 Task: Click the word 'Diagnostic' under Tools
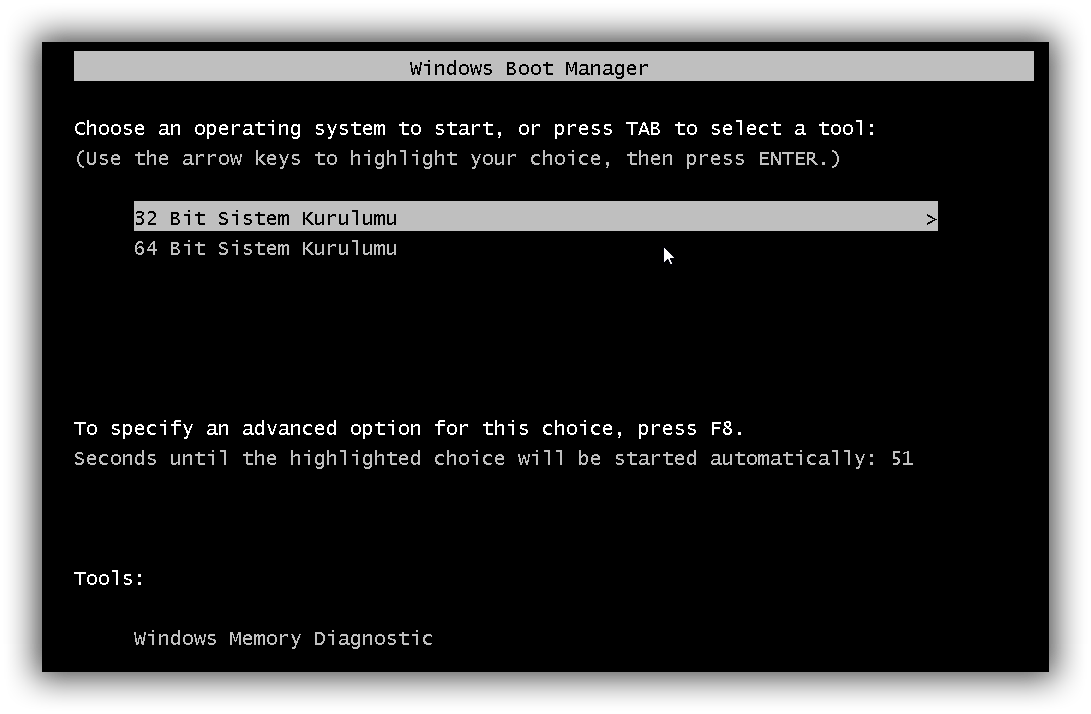[373, 638]
